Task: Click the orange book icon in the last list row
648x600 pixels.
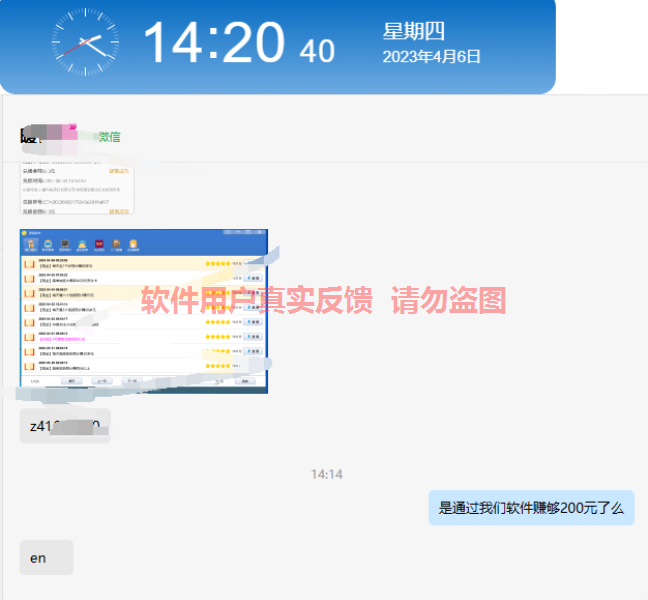Action: coord(30,367)
